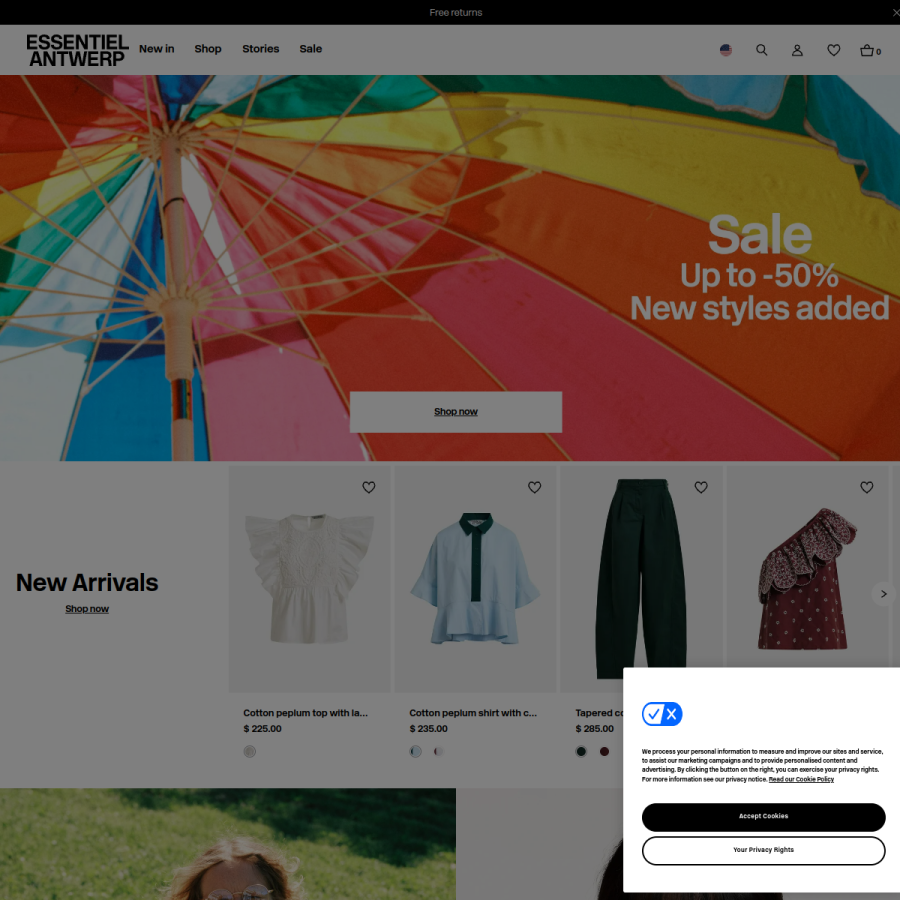This screenshot has width=900, height=900.
Task: Open the New in menu
Action: pos(156,49)
